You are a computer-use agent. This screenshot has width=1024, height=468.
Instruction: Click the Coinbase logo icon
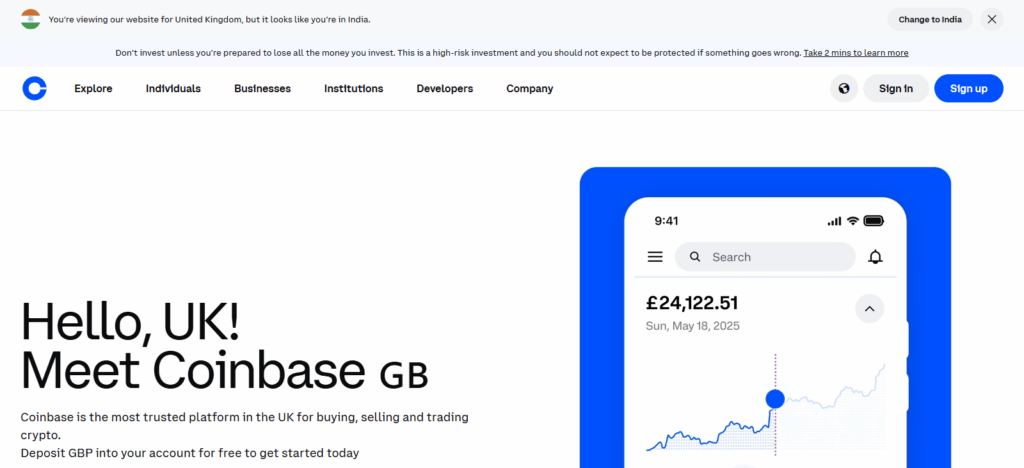click(x=35, y=88)
